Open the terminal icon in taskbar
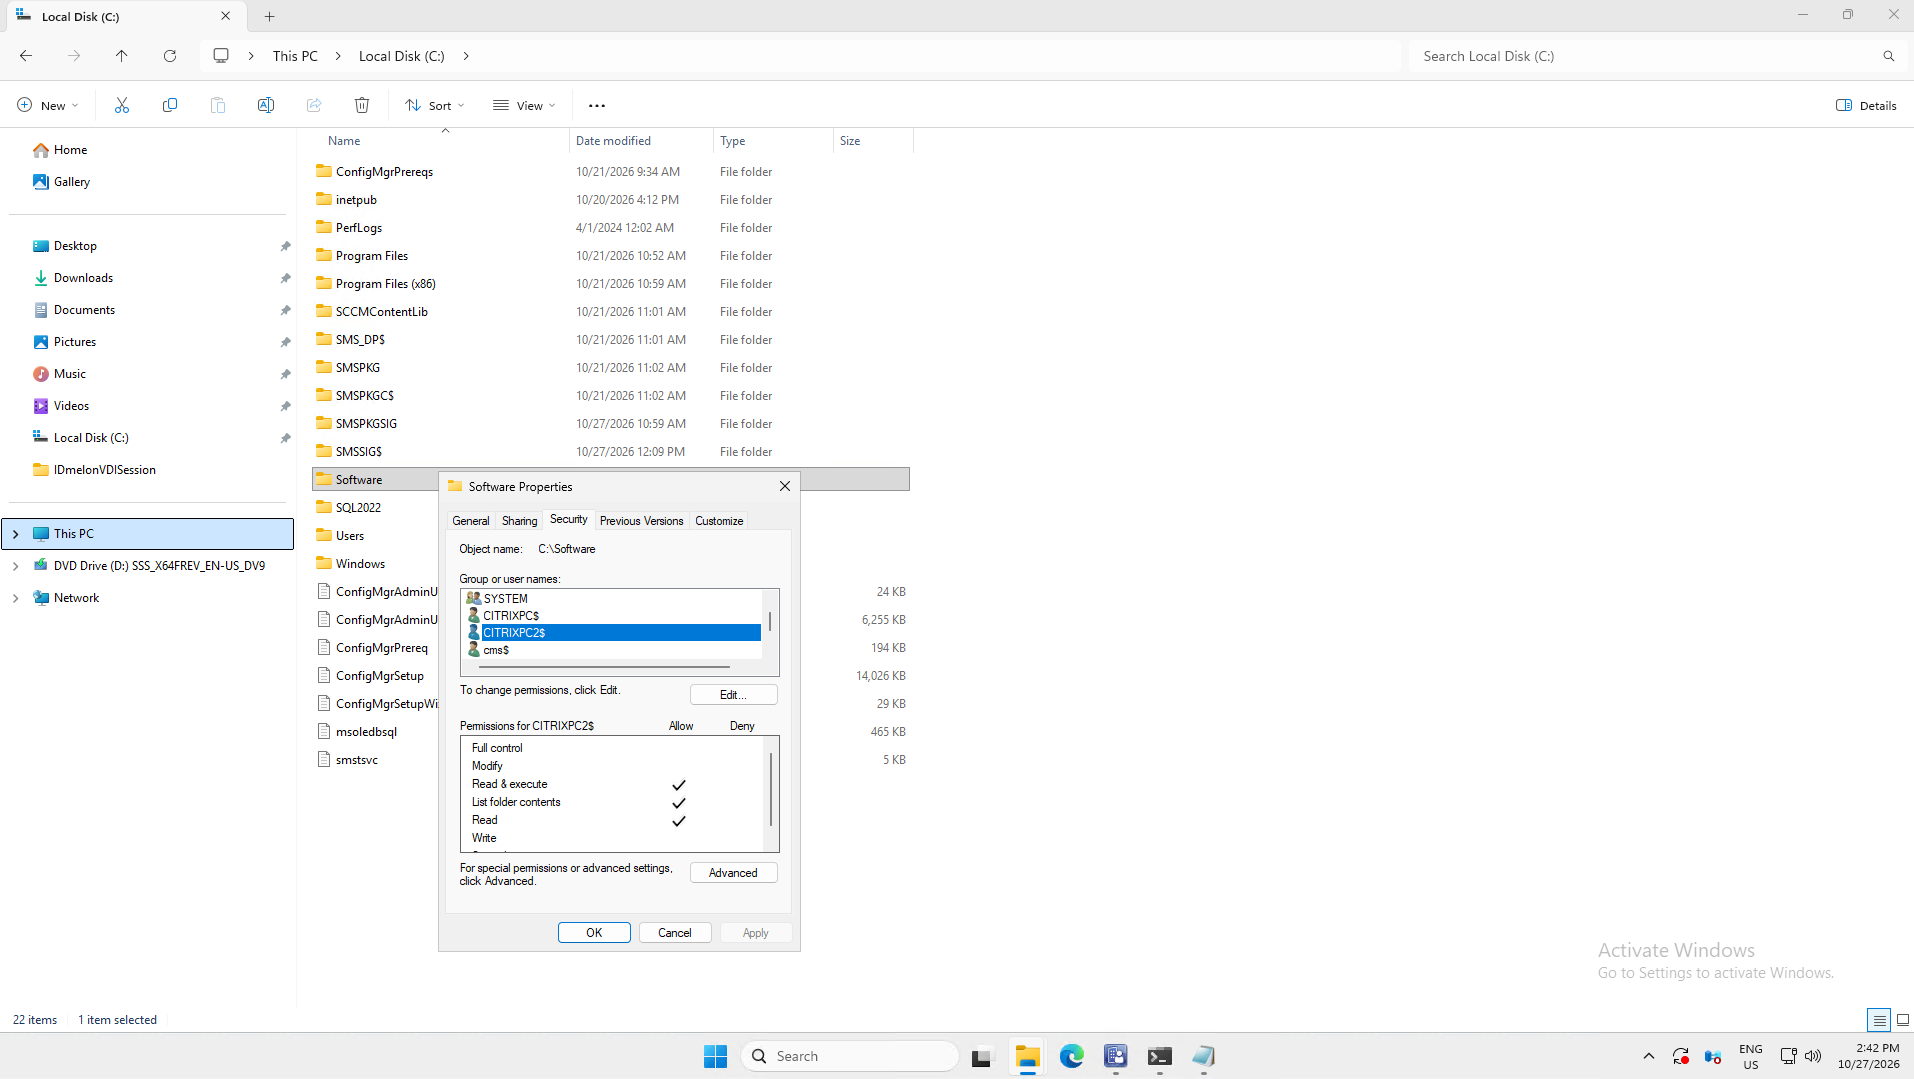The width and height of the screenshot is (1914, 1079). [x=1160, y=1056]
